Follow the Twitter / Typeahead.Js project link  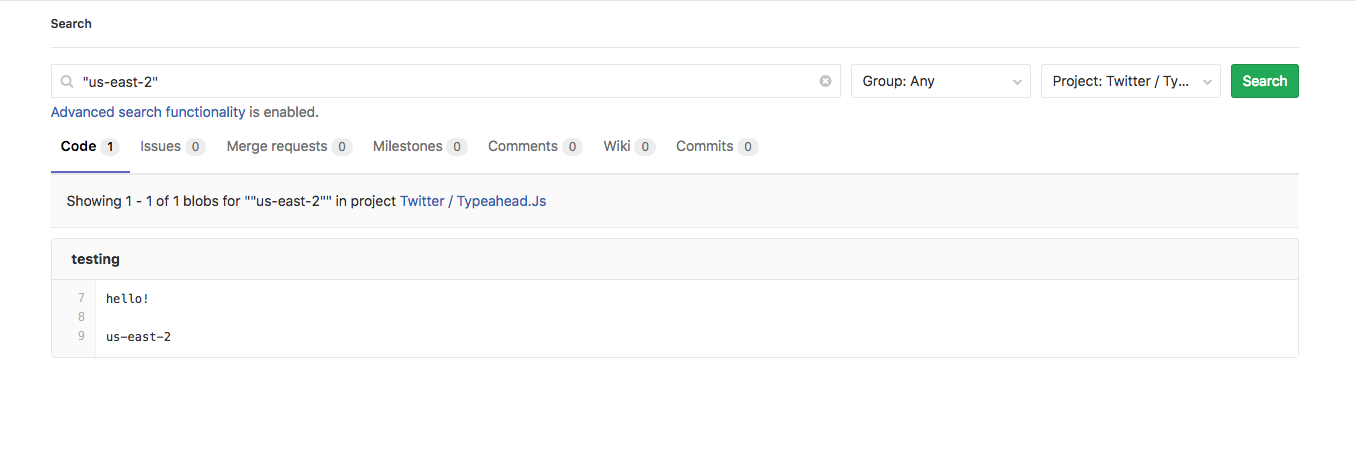point(473,201)
